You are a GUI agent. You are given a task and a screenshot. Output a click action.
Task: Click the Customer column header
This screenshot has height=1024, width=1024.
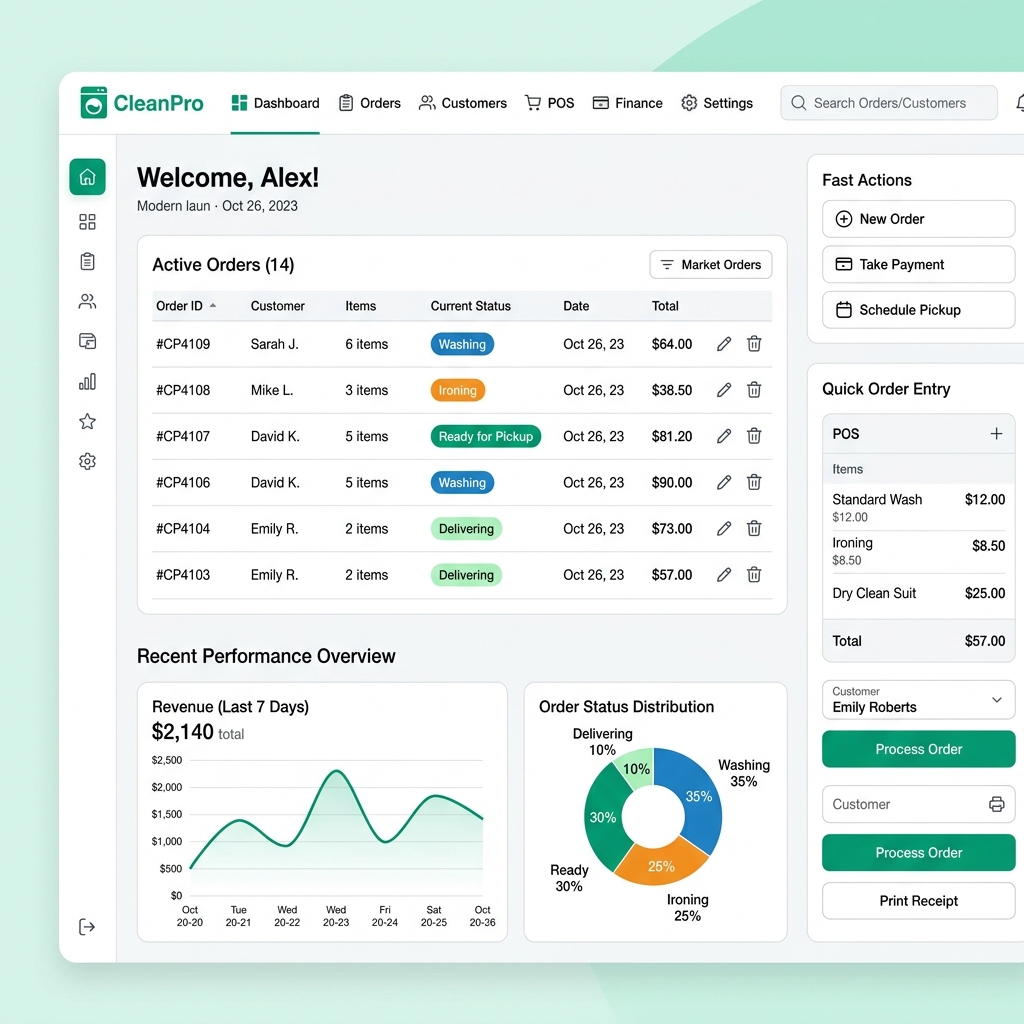pyautogui.click(x=278, y=306)
